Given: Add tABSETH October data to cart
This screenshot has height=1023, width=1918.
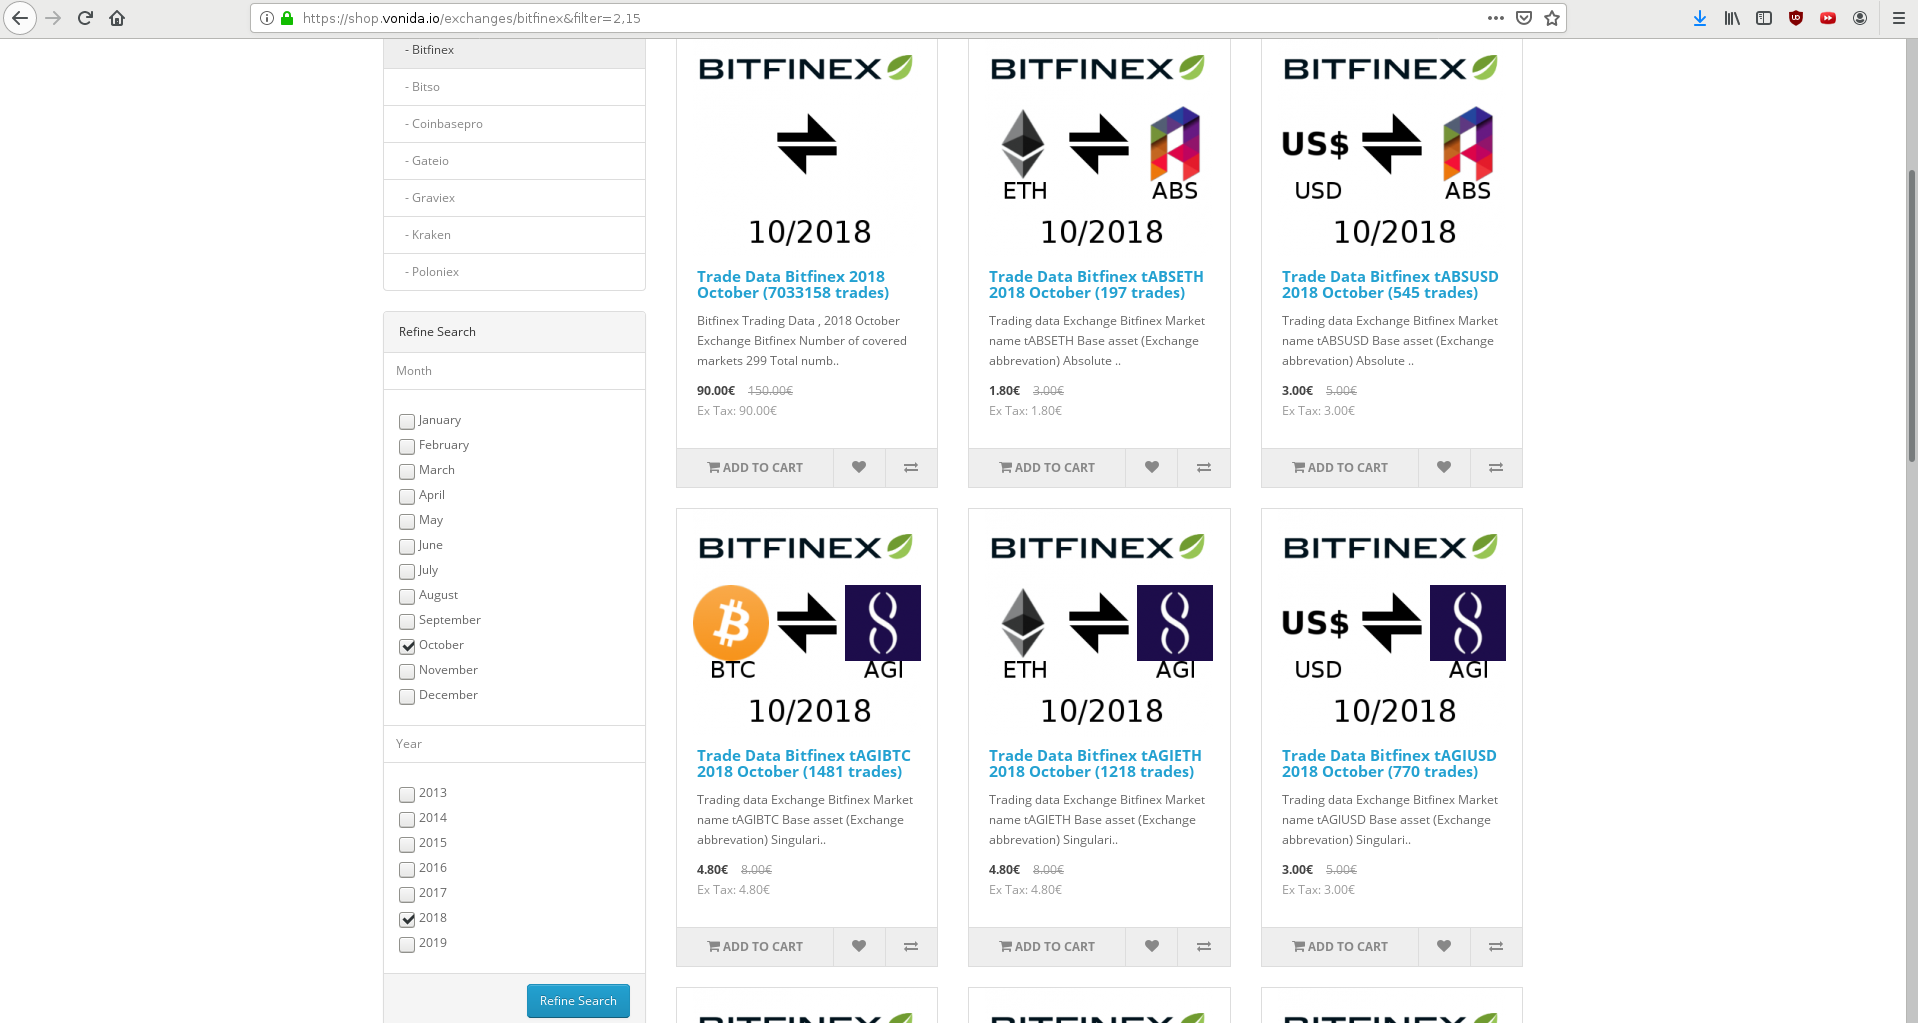Looking at the screenshot, I should [x=1047, y=467].
